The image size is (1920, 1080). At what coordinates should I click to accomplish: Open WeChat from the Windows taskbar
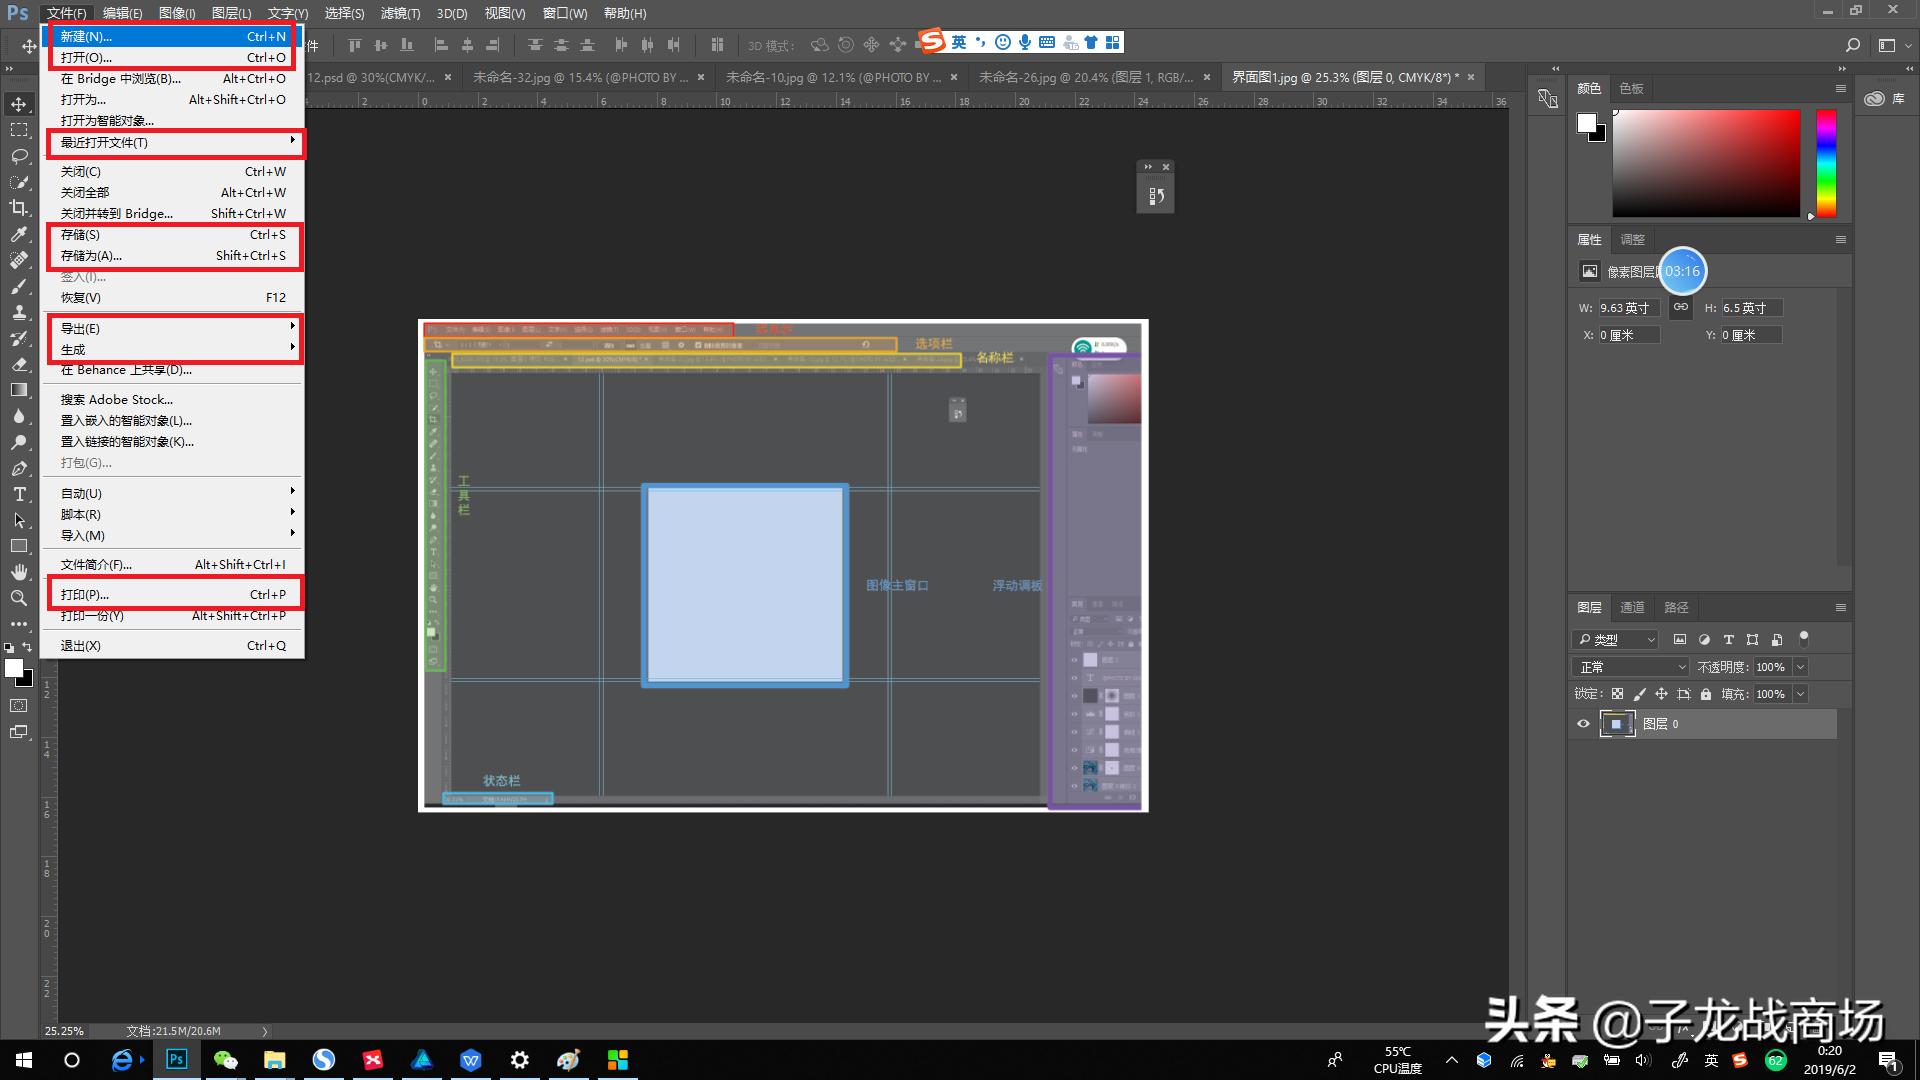tap(226, 1060)
